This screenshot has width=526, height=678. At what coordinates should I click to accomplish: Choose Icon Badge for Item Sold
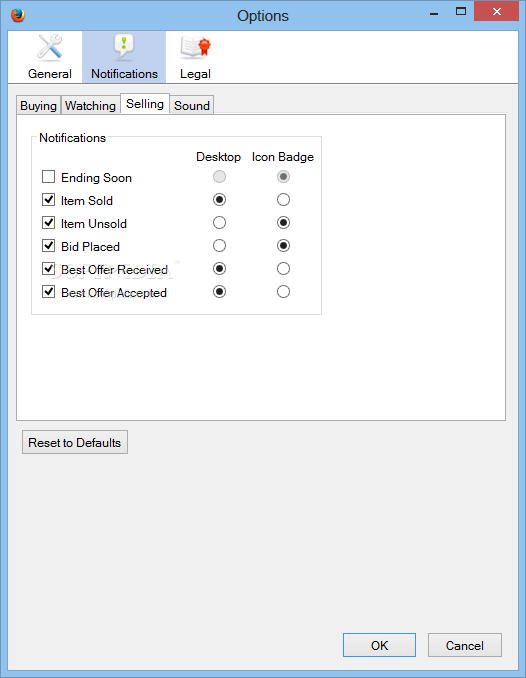tap(283, 200)
